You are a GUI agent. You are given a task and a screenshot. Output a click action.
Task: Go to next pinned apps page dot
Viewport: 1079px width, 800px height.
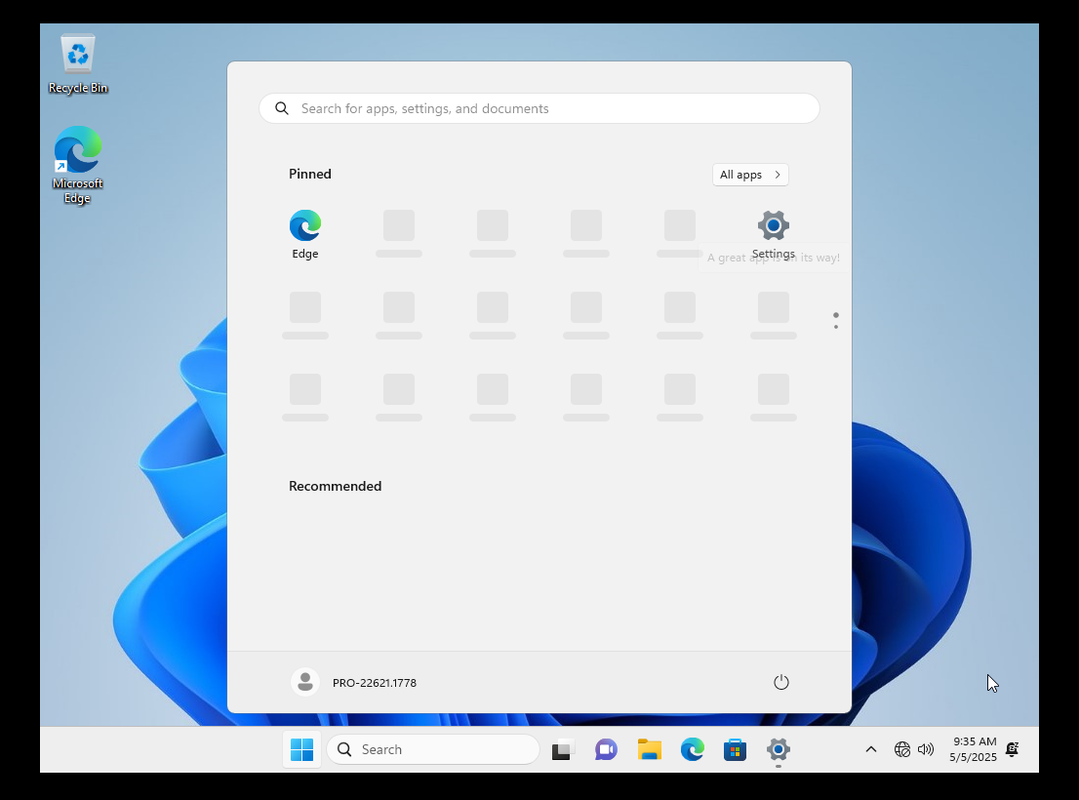click(x=836, y=327)
